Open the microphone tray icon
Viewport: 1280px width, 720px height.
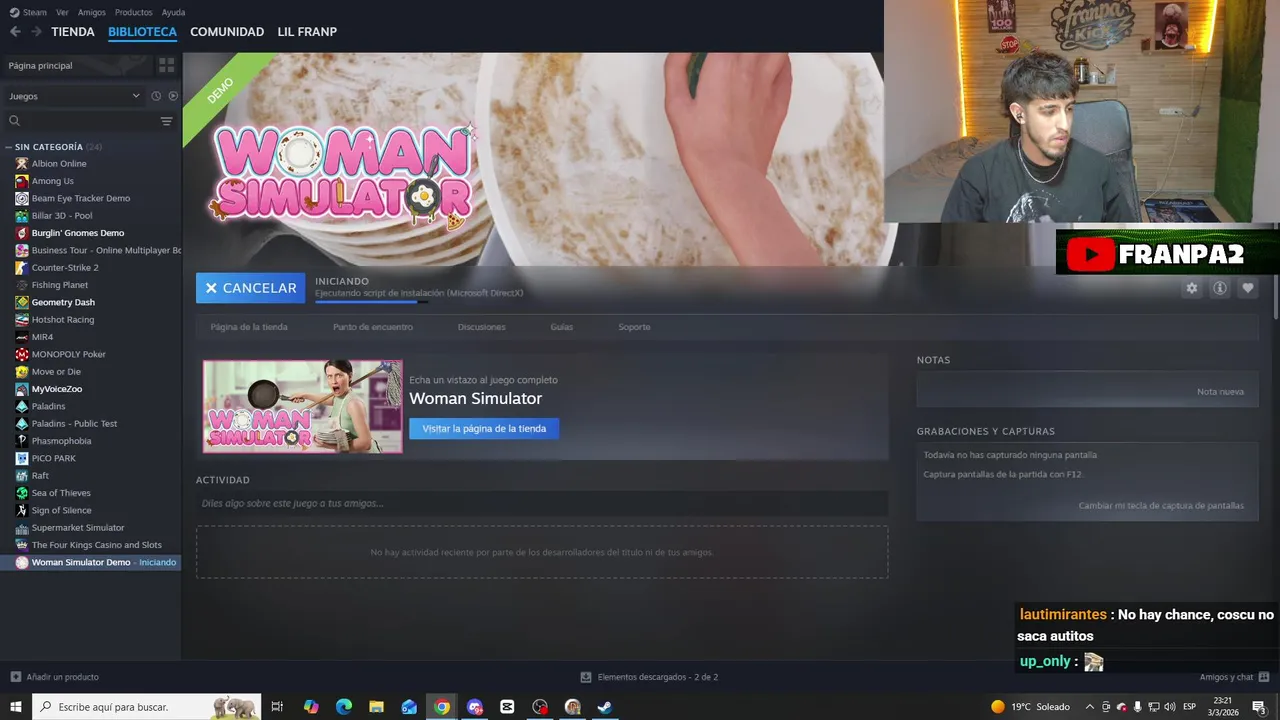point(1137,707)
